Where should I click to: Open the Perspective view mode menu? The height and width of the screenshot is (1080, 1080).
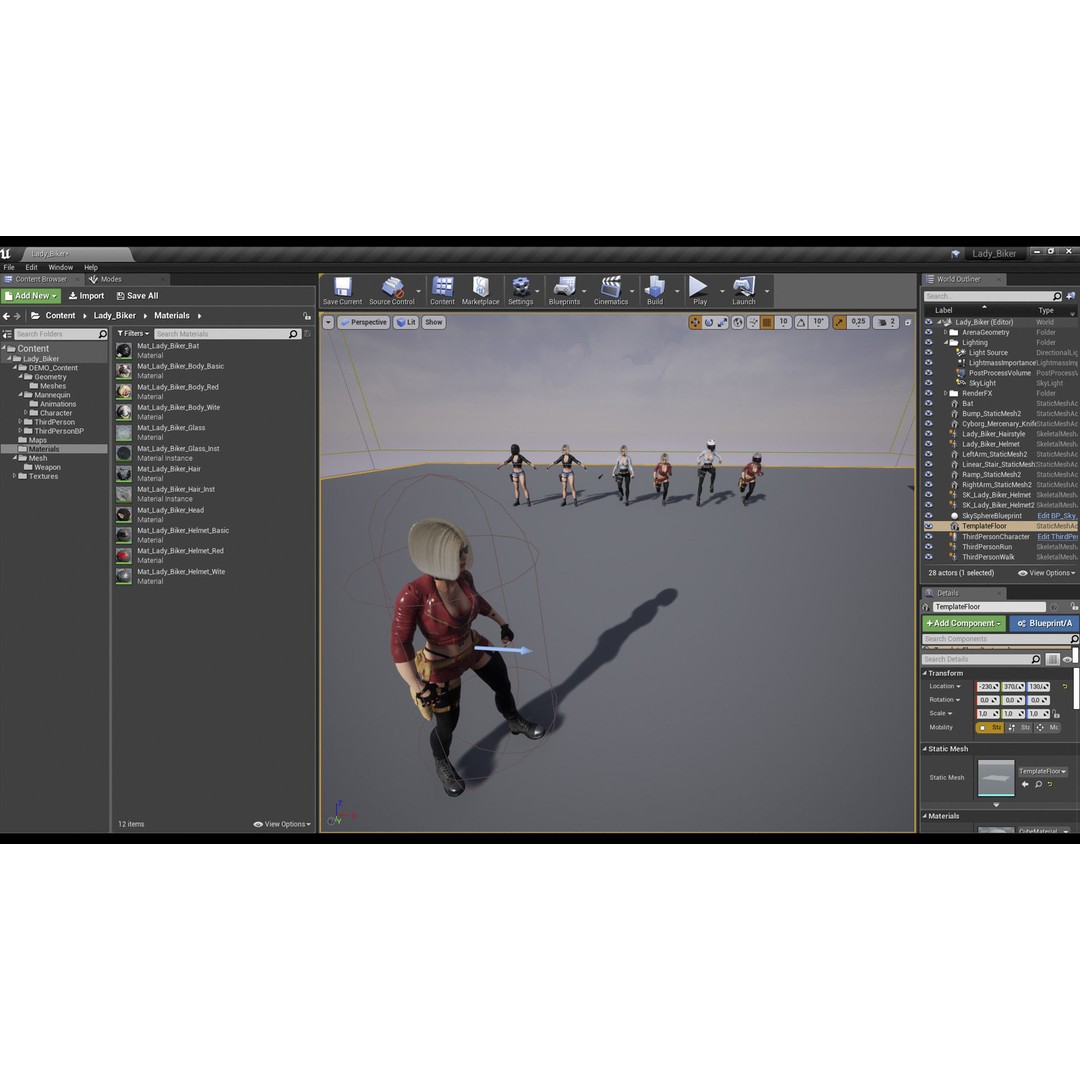pyautogui.click(x=364, y=322)
